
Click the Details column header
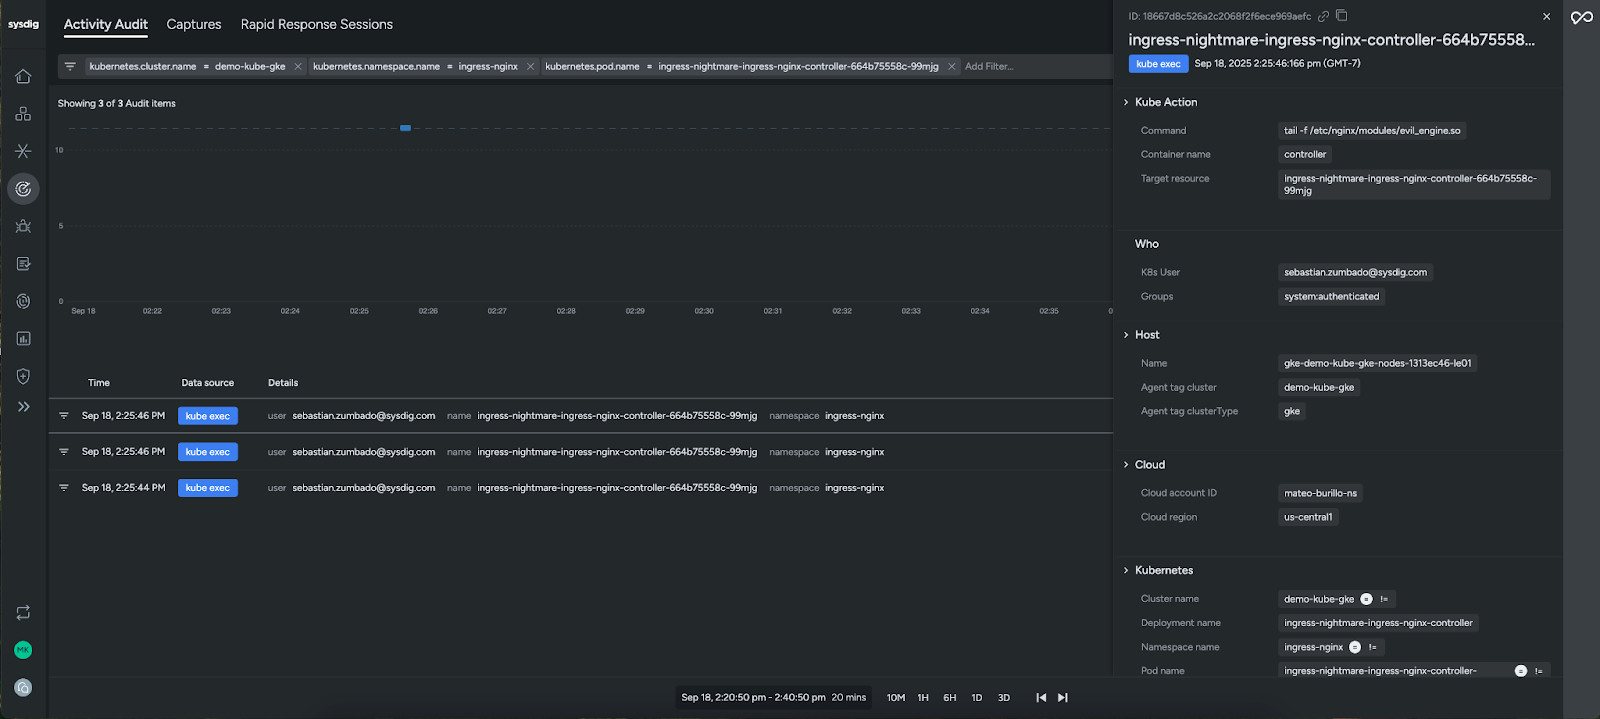(283, 383)
